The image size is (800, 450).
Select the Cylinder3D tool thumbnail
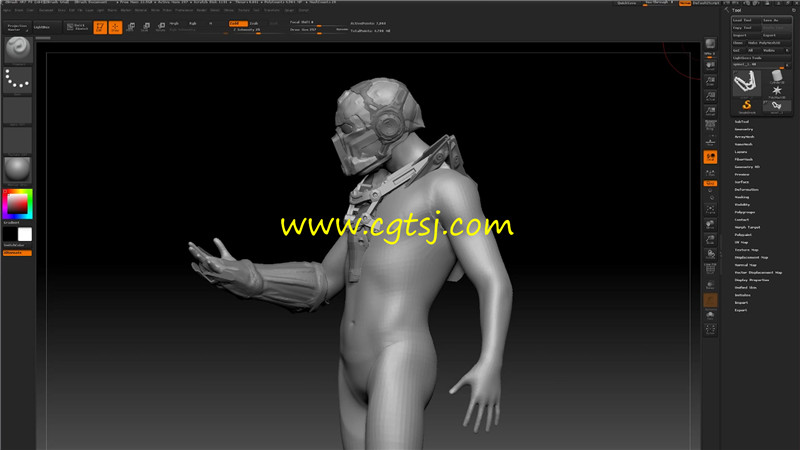tap(777, 76)
